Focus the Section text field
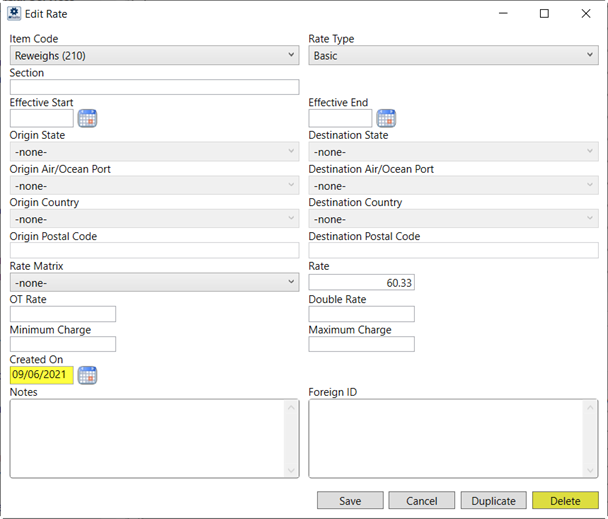Image resolution: width=608 pixels, height=519 pixels. 154,87
